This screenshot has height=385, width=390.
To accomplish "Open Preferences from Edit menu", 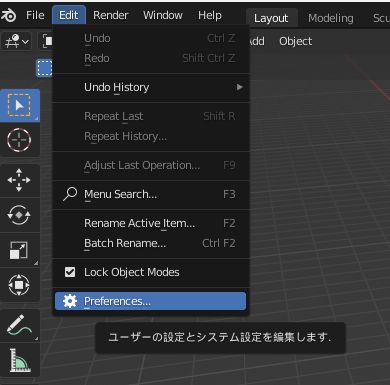I will pos(151,301).
